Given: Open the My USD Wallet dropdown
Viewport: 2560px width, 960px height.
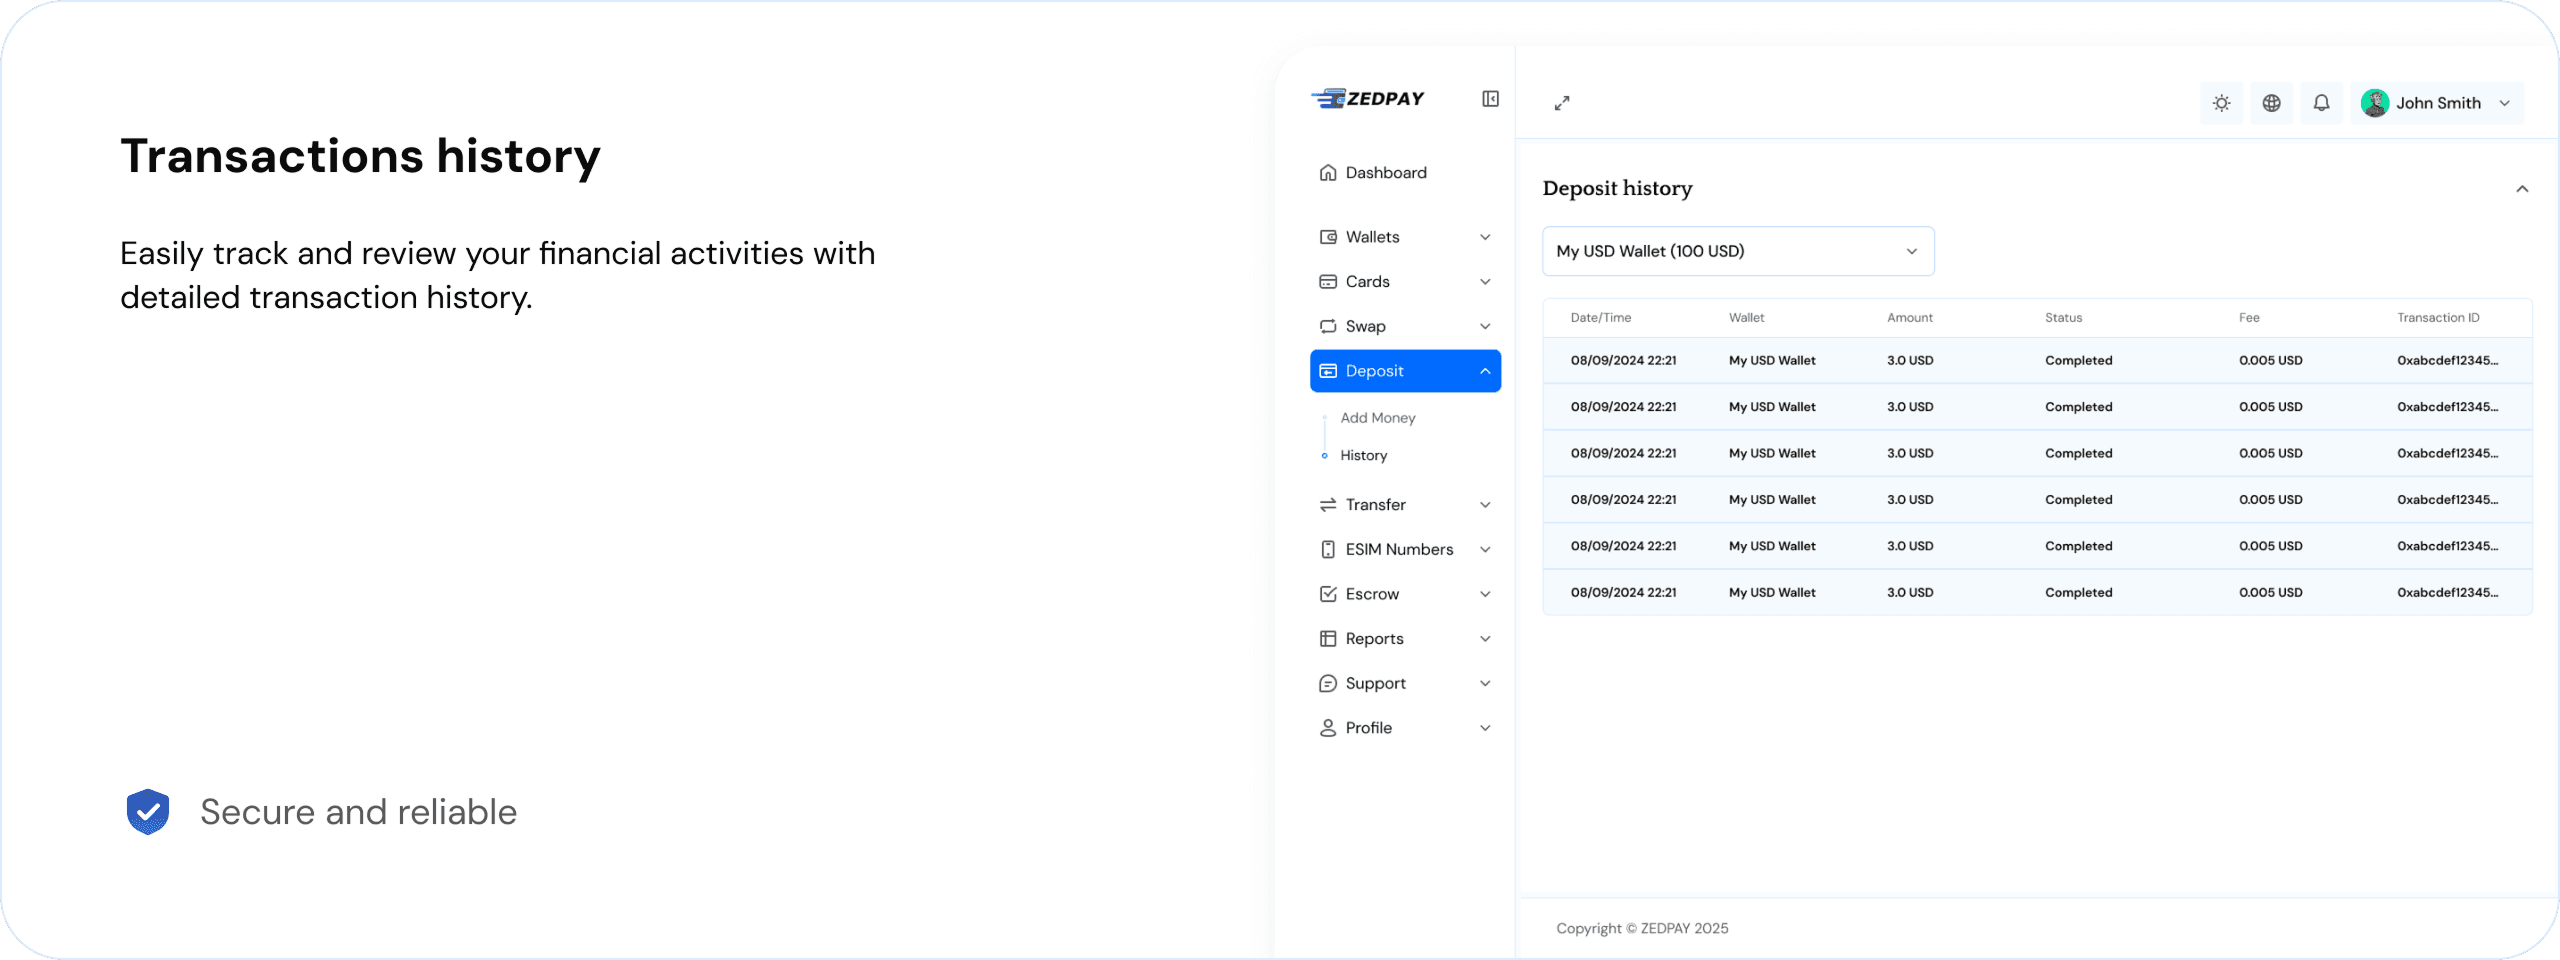Looking at the screenshot, I should [x=1737, y=251].
